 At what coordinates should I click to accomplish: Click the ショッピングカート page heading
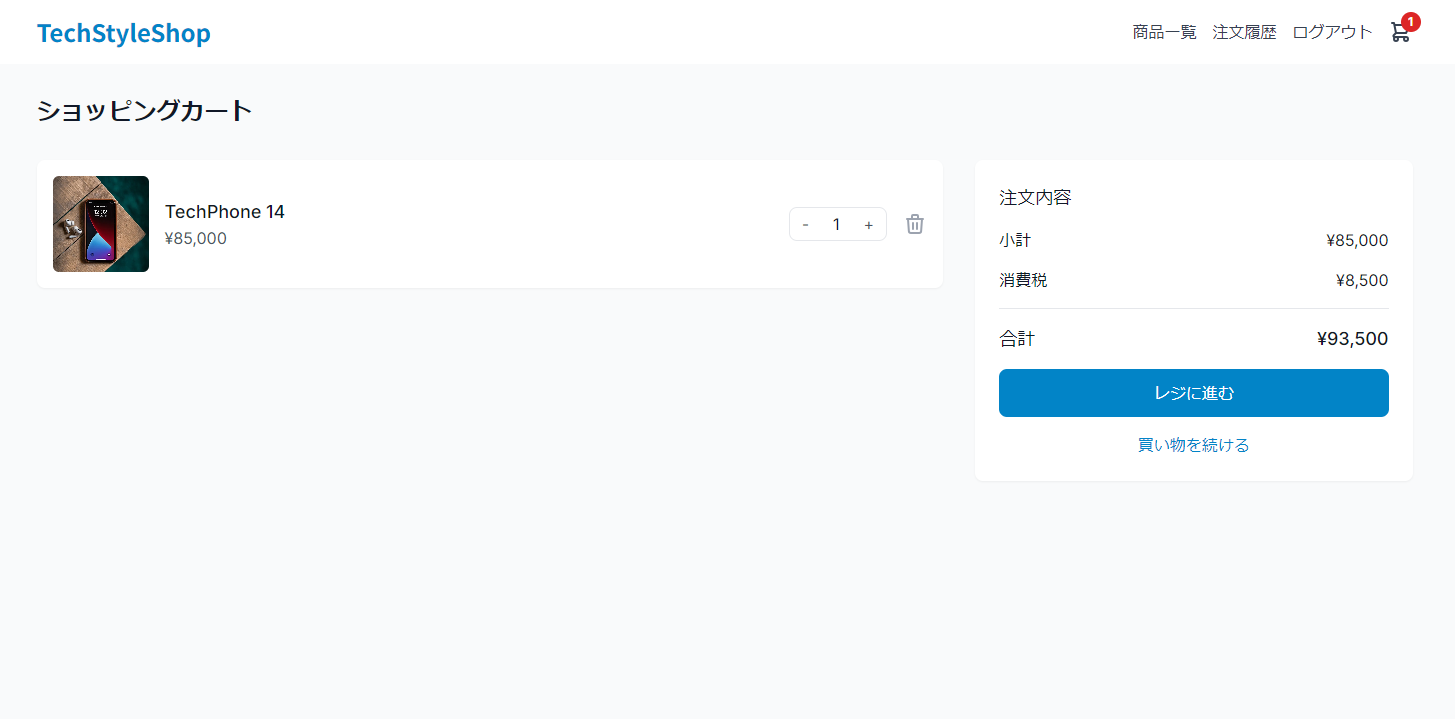145,111
